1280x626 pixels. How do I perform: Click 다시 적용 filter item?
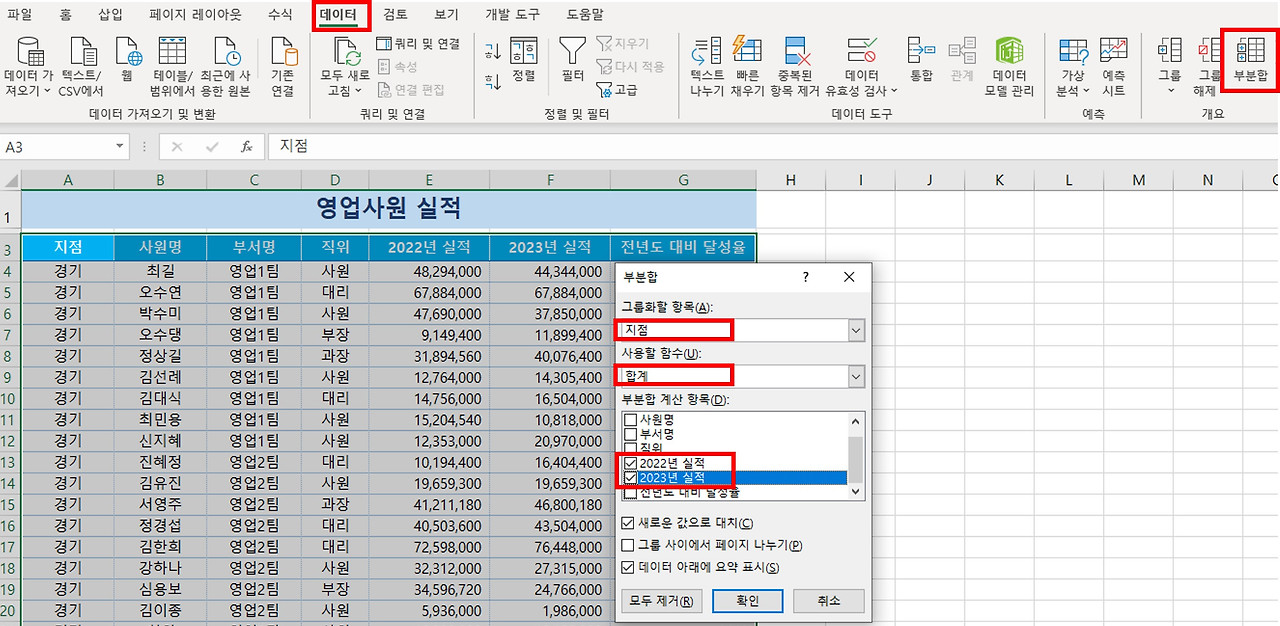(630, 67)
